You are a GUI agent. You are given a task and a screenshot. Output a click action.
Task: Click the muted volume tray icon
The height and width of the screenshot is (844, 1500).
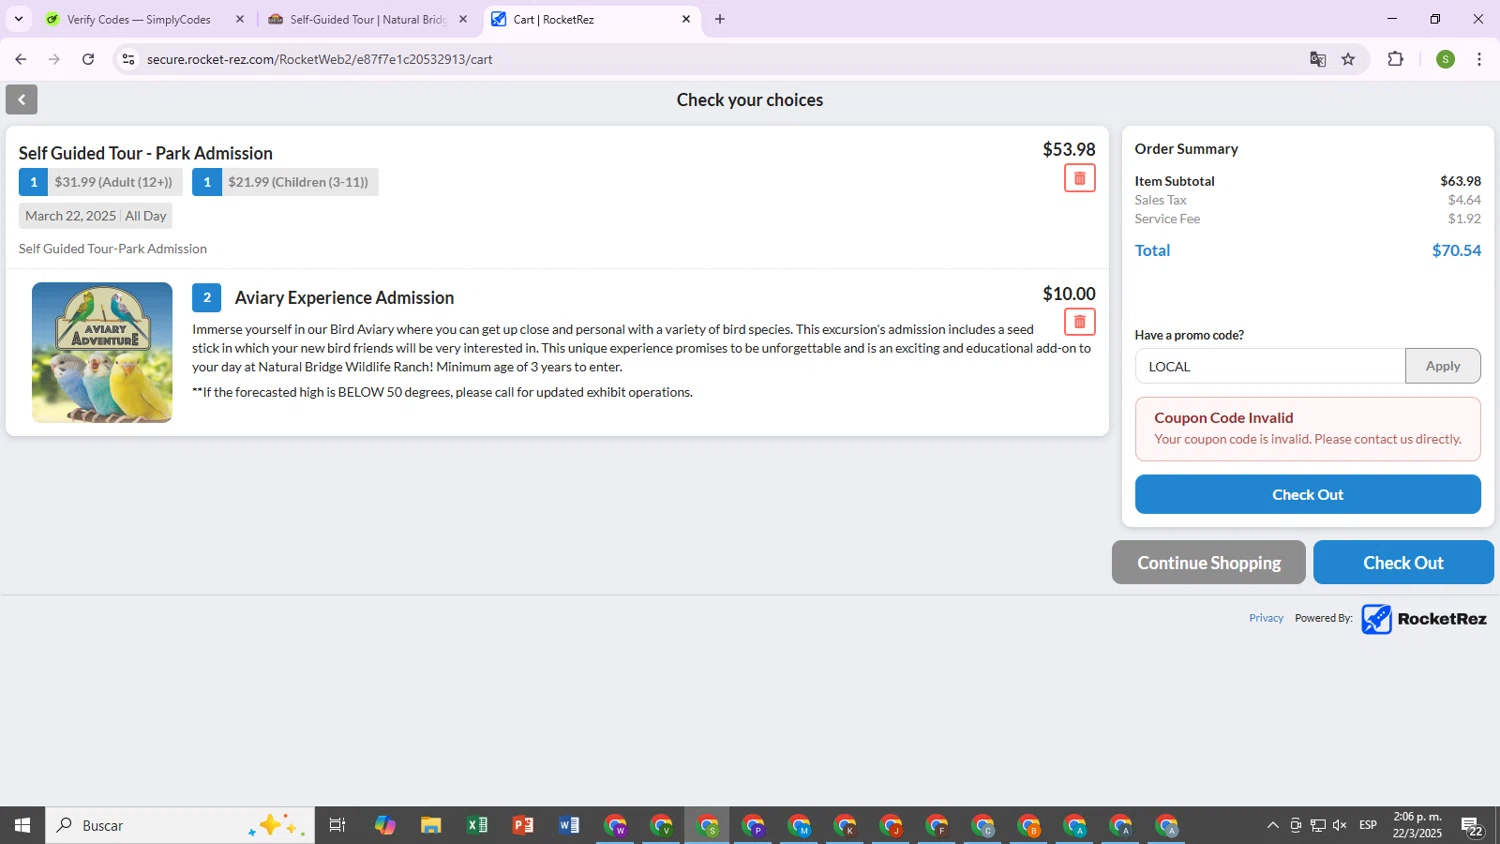[x=1340, y=825]
